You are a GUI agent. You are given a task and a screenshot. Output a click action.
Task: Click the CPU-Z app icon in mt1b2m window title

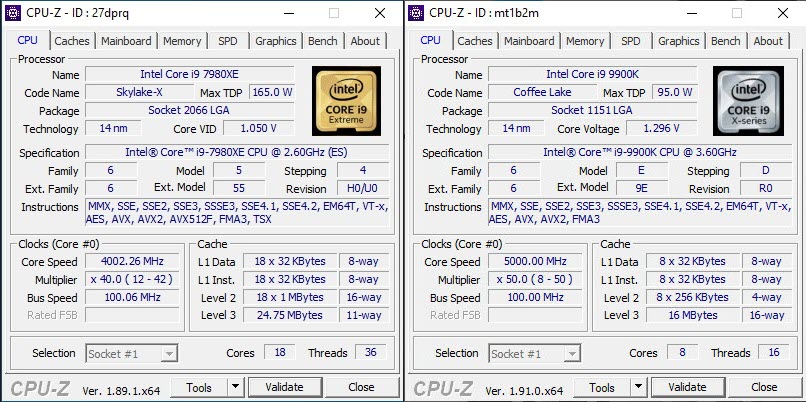(x=416, y=13)
